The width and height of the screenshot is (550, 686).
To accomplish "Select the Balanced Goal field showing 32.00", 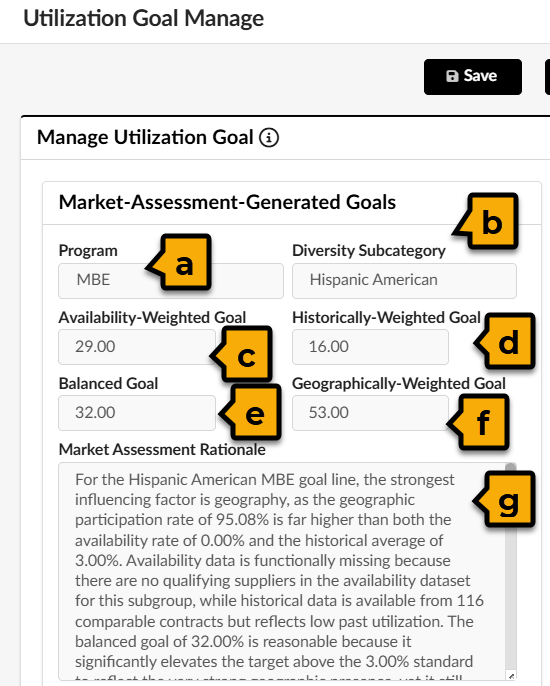I will [x=137, y=413].
